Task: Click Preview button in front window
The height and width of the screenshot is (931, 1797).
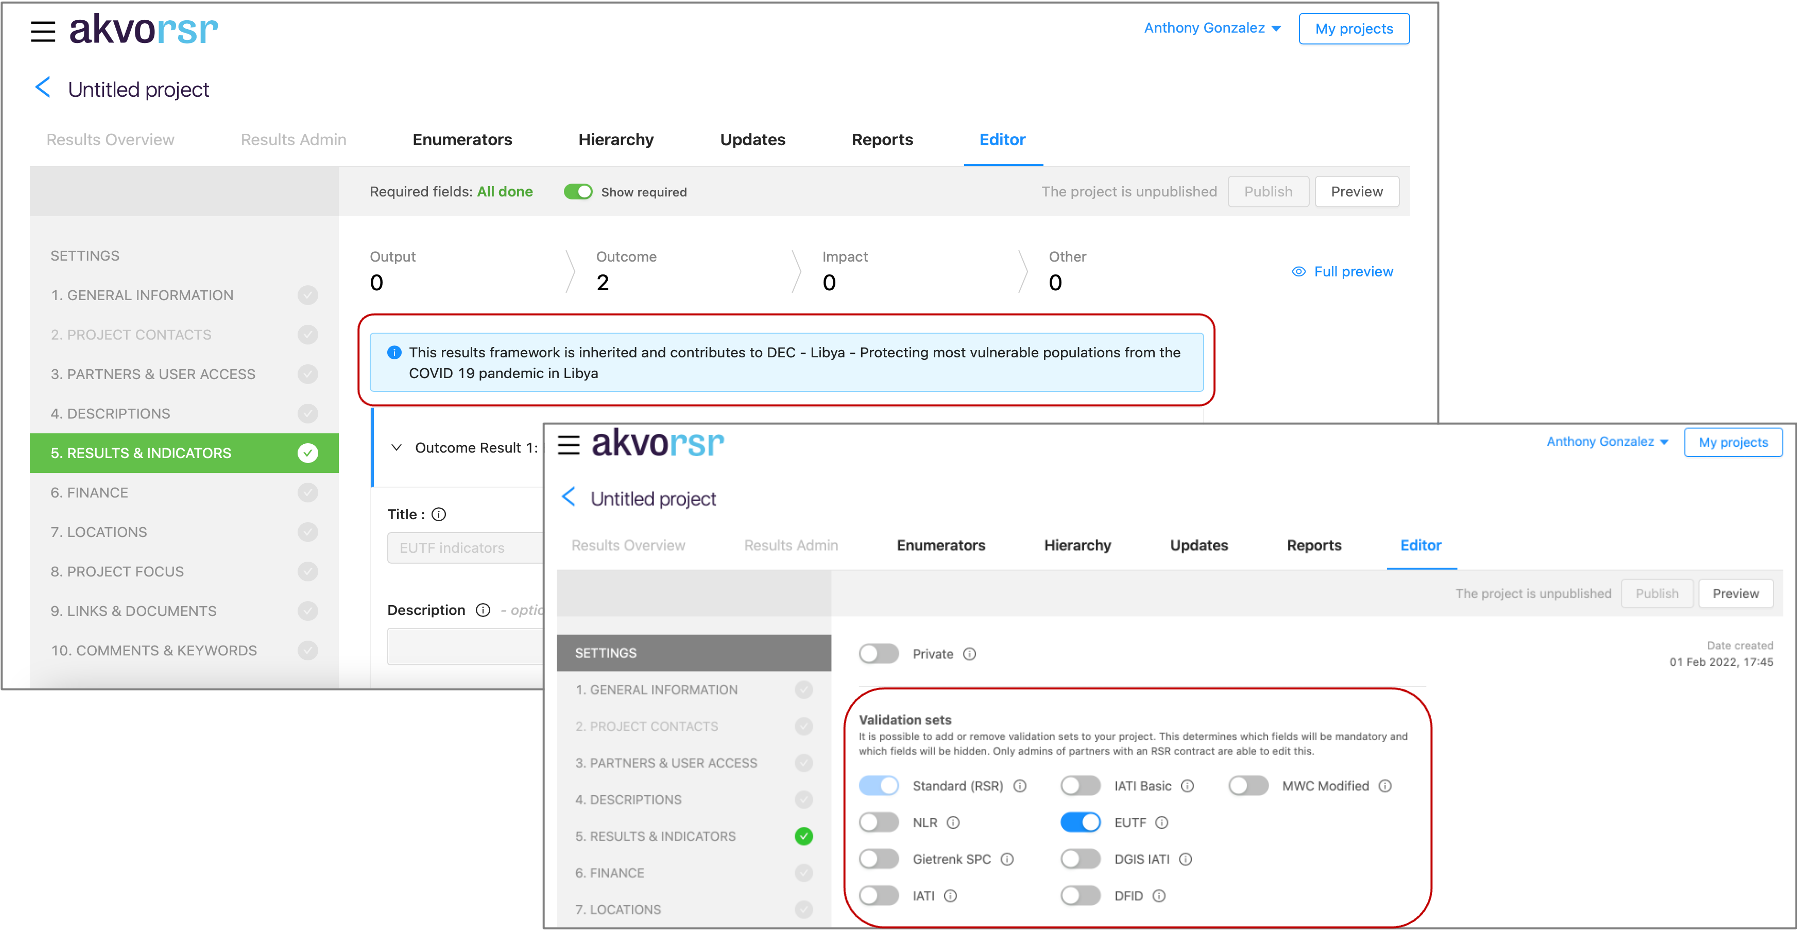Action: coord(1735,593)
